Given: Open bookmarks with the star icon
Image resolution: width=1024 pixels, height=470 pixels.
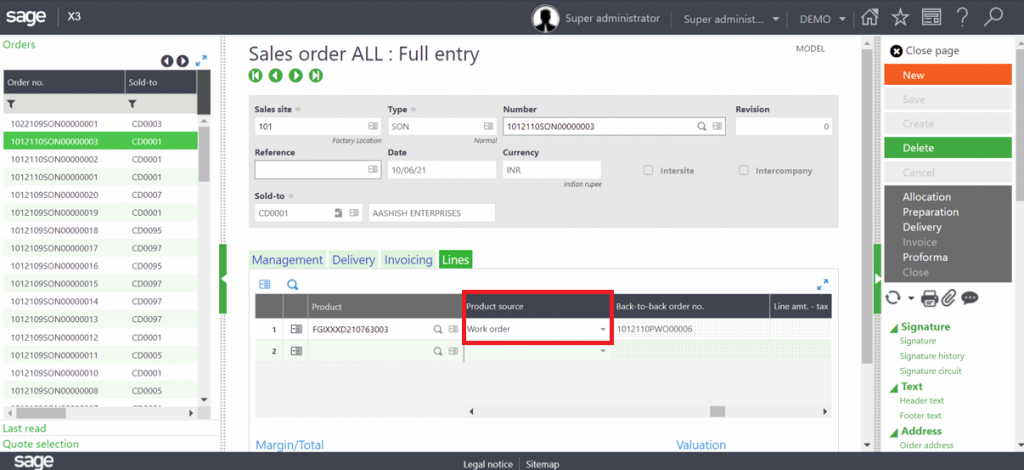Looking at the screenshot, I should pyautogui.click(x=900, y=18).
